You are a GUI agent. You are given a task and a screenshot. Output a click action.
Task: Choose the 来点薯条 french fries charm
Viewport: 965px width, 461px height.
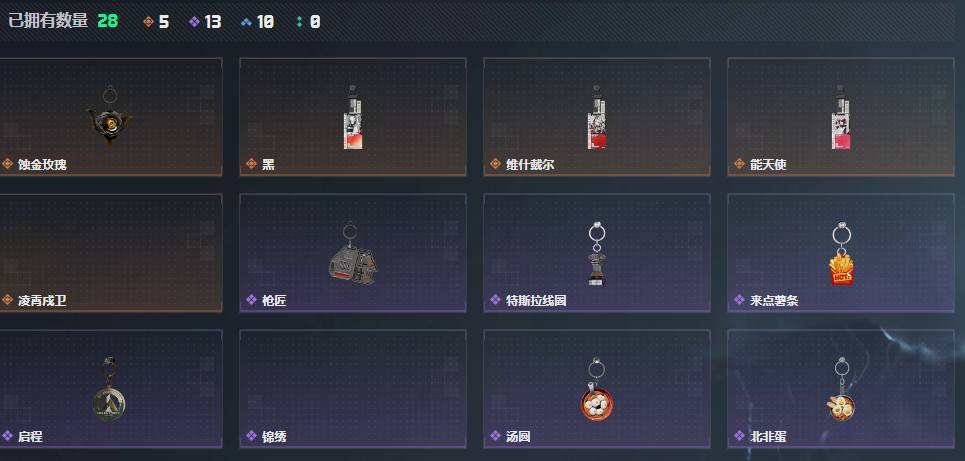coord(841,254)
